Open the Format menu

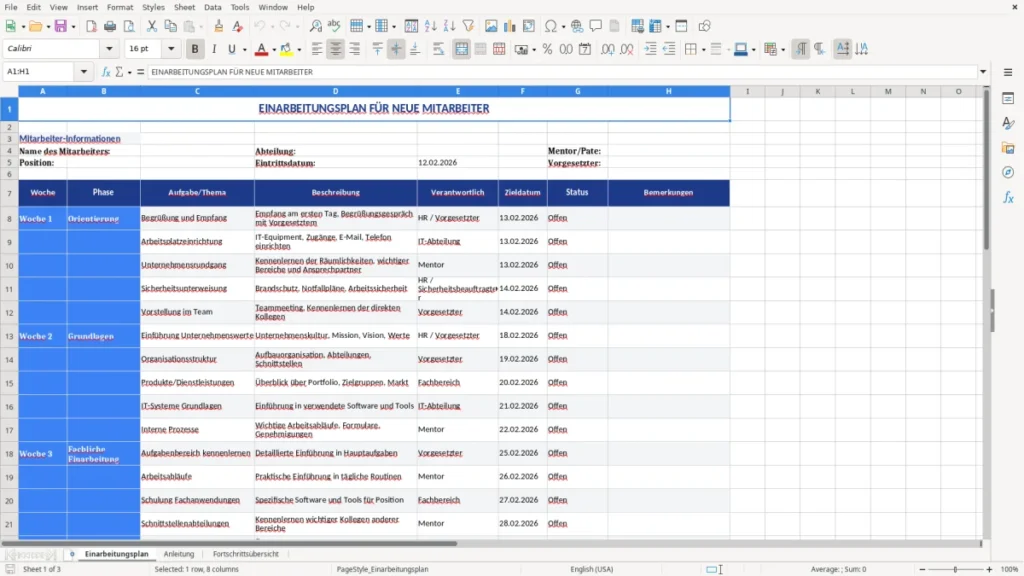120,7
